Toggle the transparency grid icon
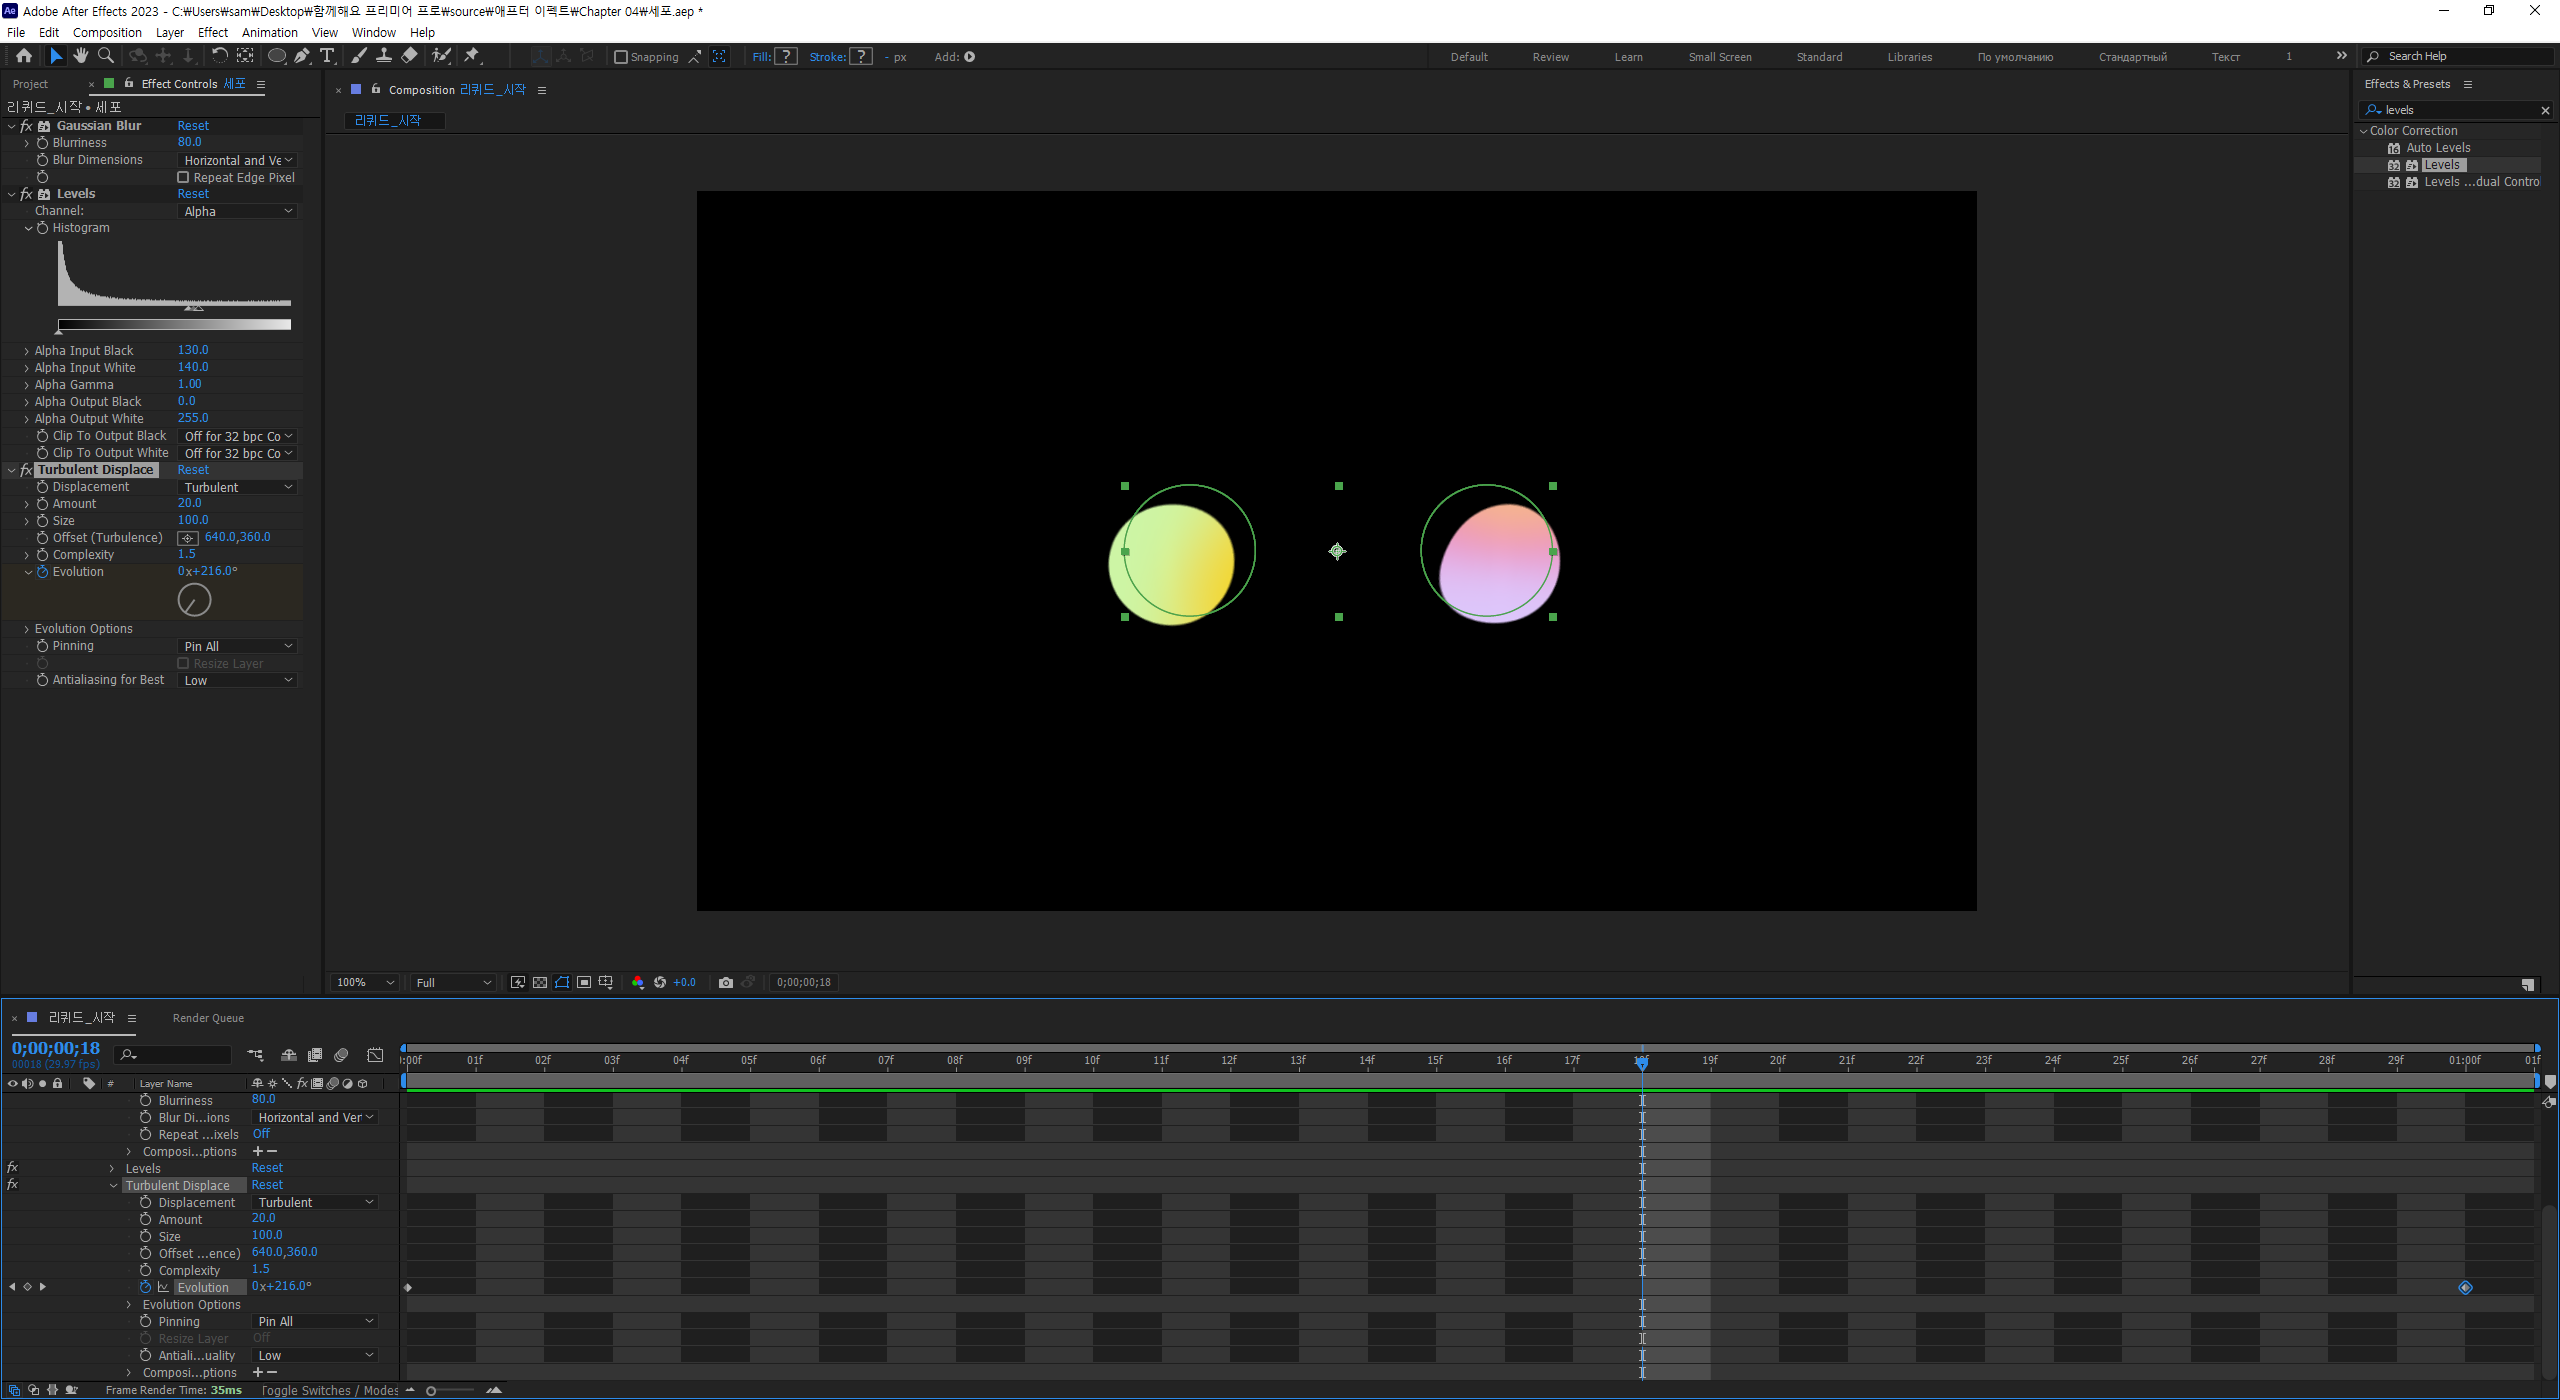Image resolution: width=2560 pixels, height=1400 pixels. tap(540, 982)
